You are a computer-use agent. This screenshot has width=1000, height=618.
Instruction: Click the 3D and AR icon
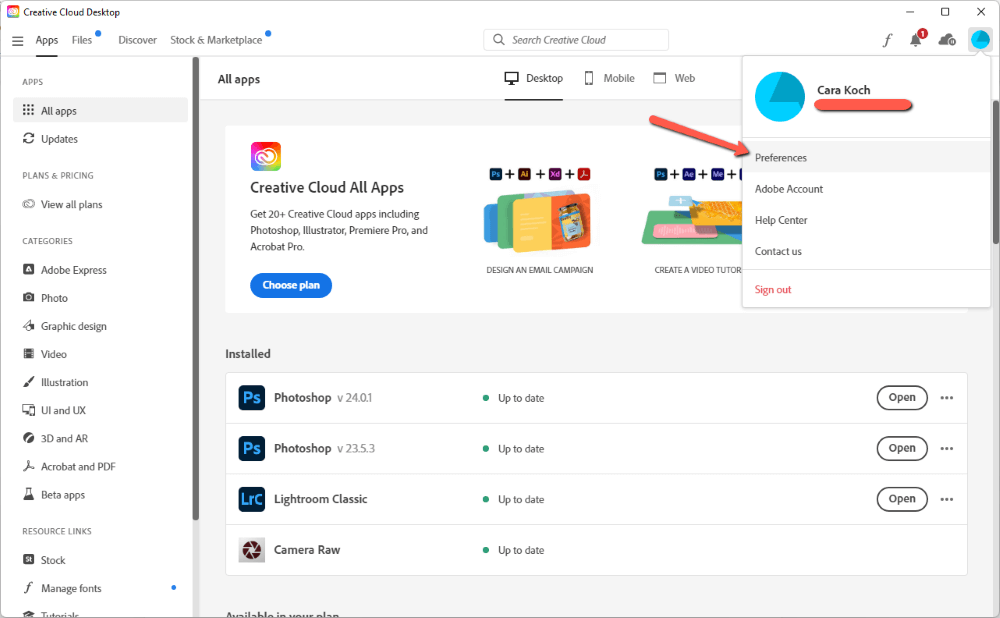(x=29, y=438)
